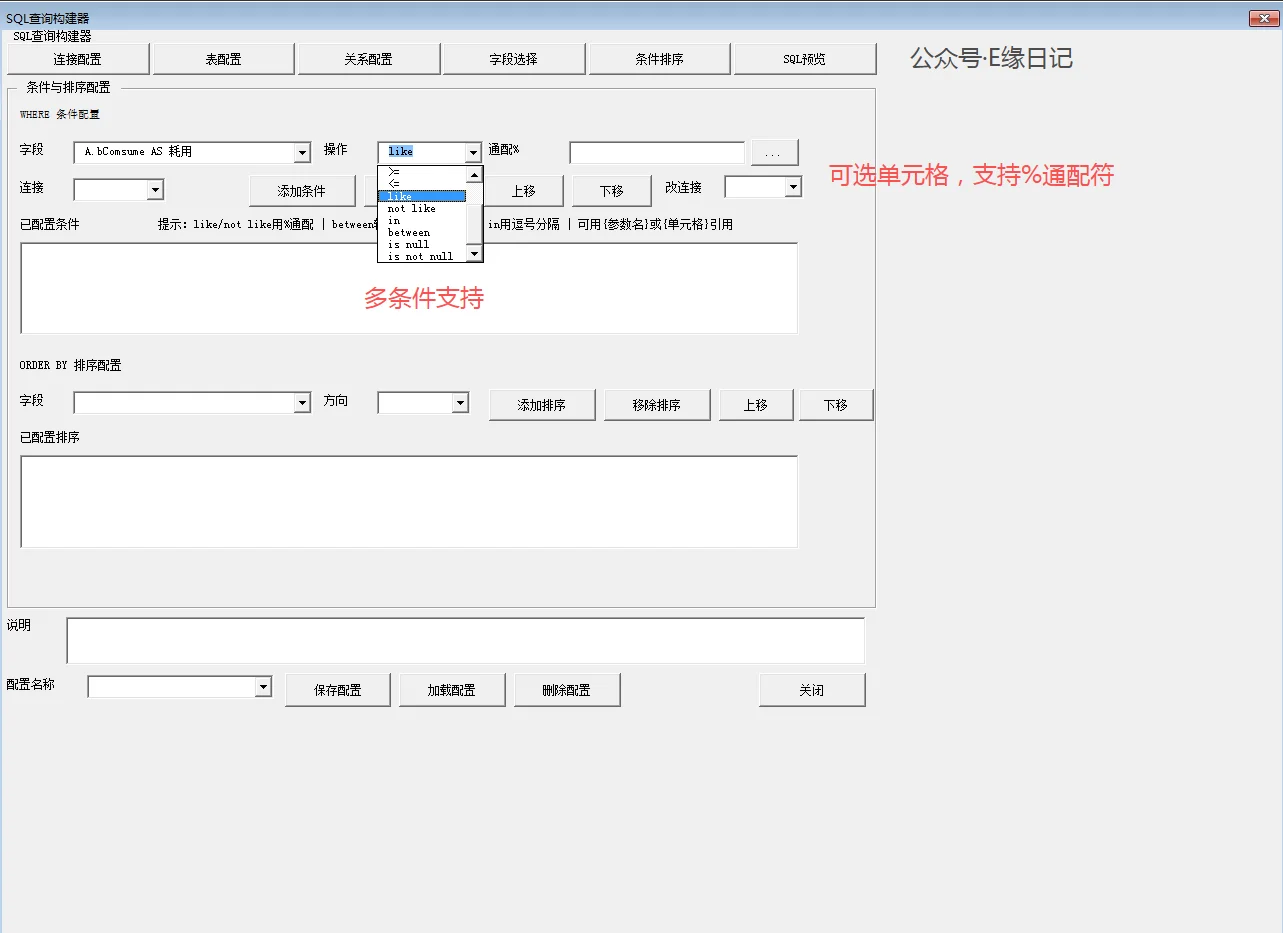Click the 关闭 button
Image resolution: width=1283 pixels, height=933 pixels.
tap(812, 690)
